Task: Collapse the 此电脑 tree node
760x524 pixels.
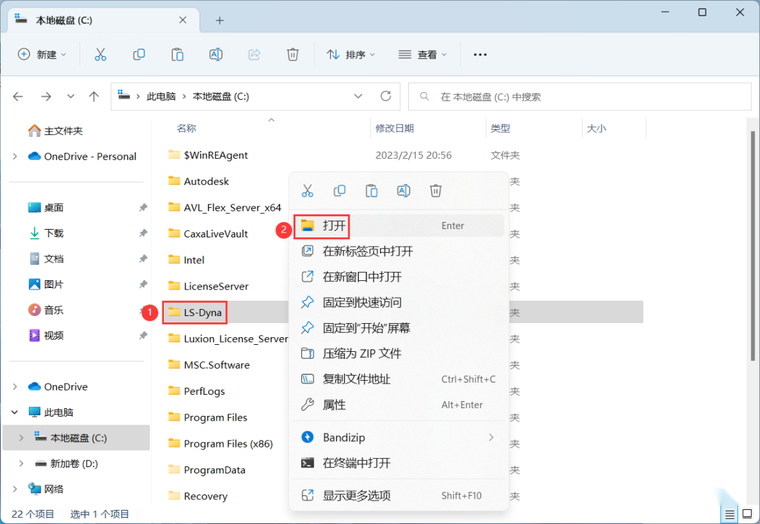Action: coord(15,412)
